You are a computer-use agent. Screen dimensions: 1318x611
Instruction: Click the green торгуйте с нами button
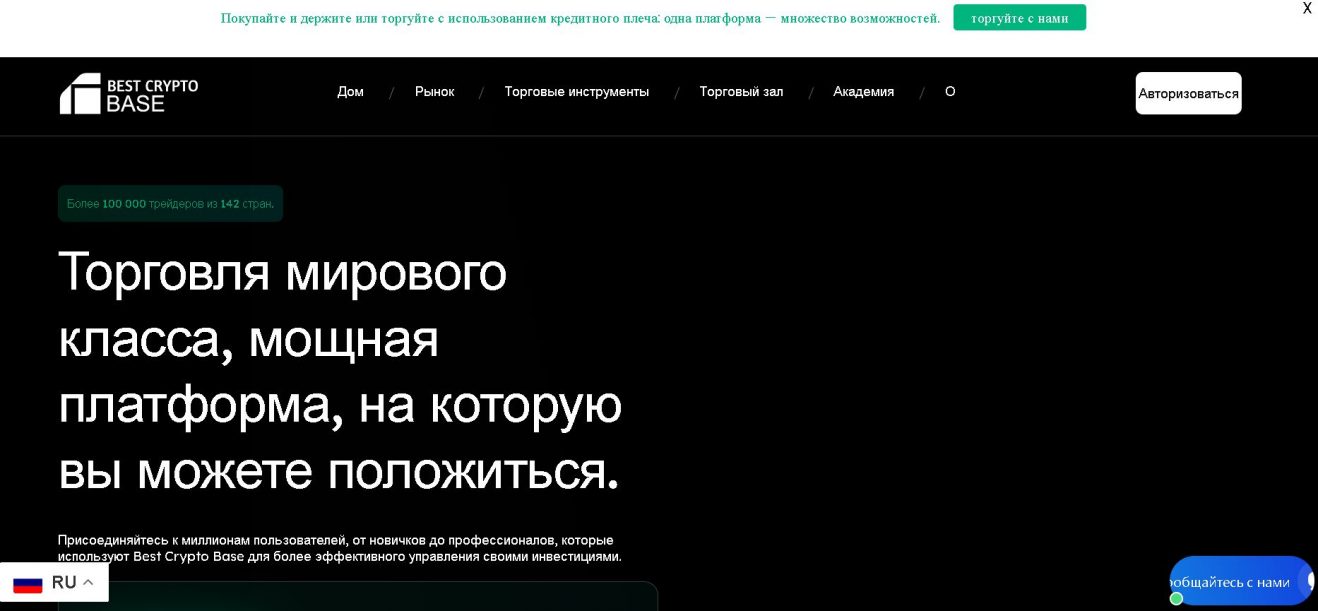point(1019,18)
